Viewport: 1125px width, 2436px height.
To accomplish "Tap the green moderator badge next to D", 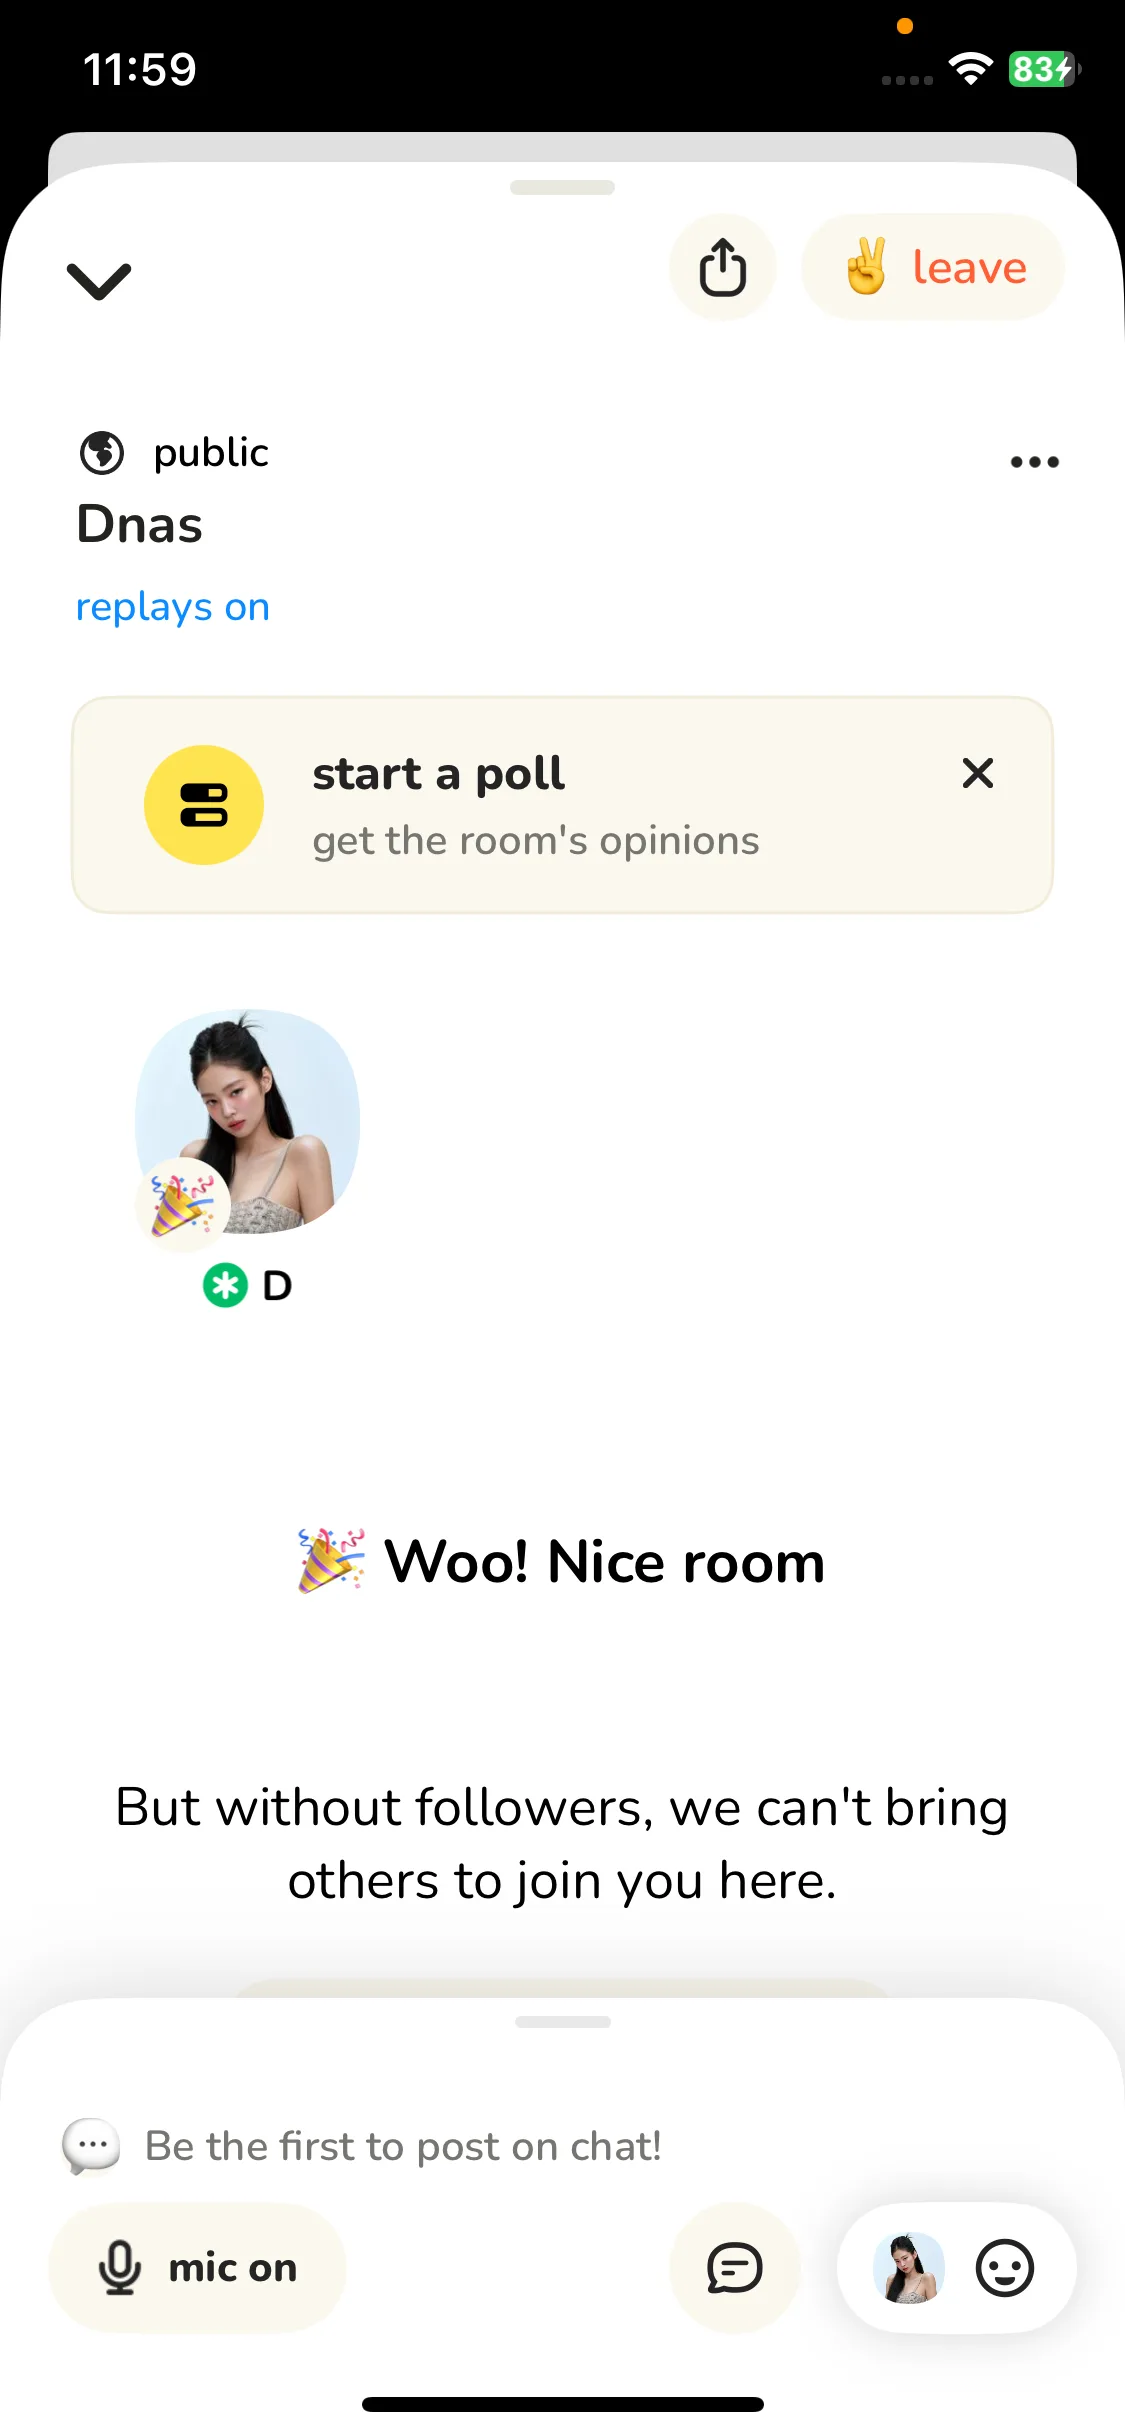I will click(x=225, y=1286).
